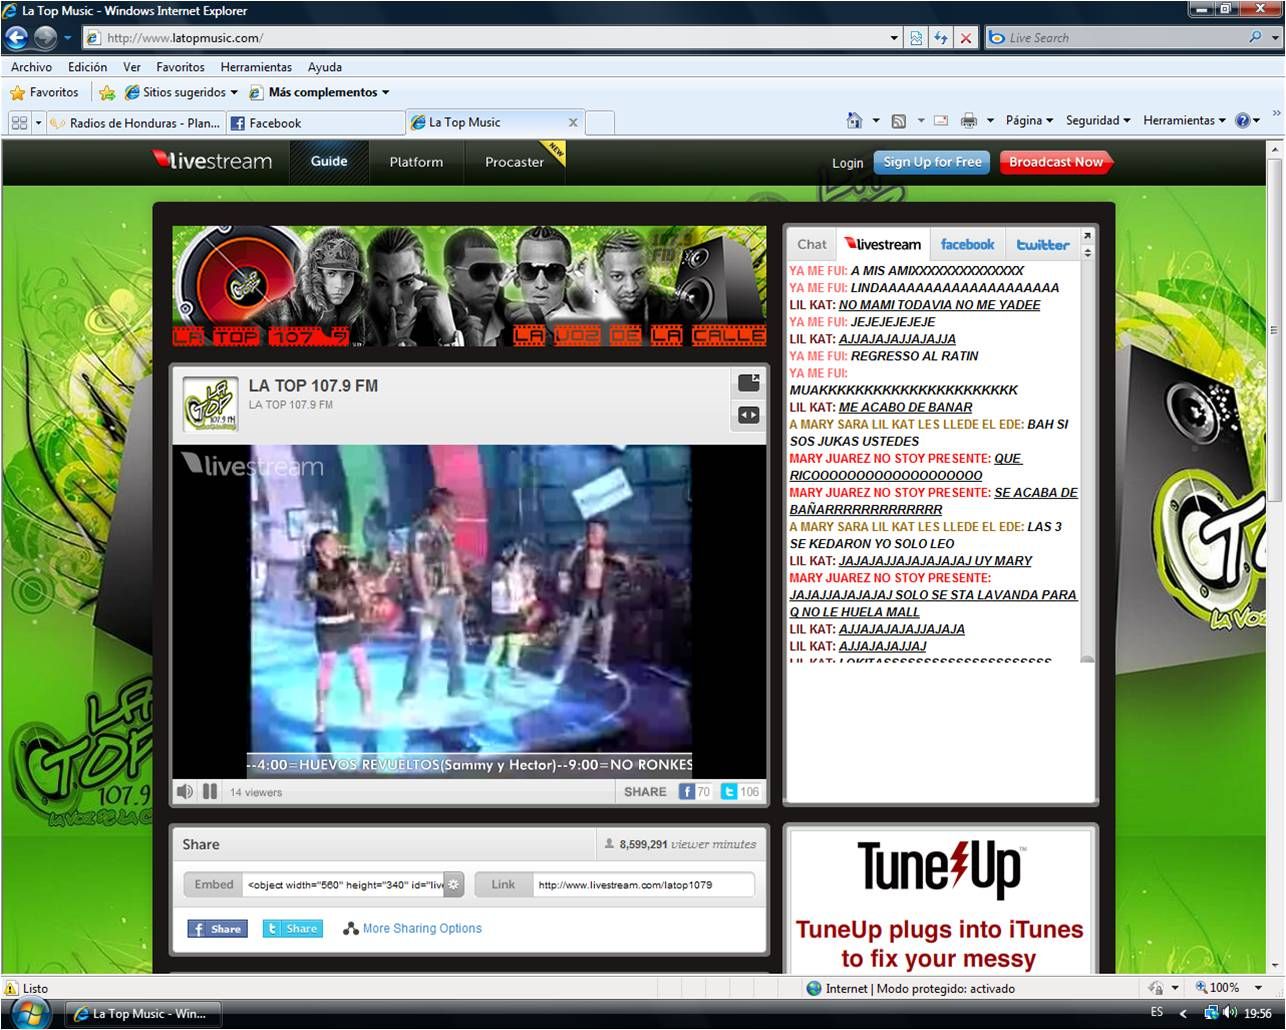This screenshot has width=1286, height=1030.
Task: Switch to the Facebook browser tab
Action: 314,123
